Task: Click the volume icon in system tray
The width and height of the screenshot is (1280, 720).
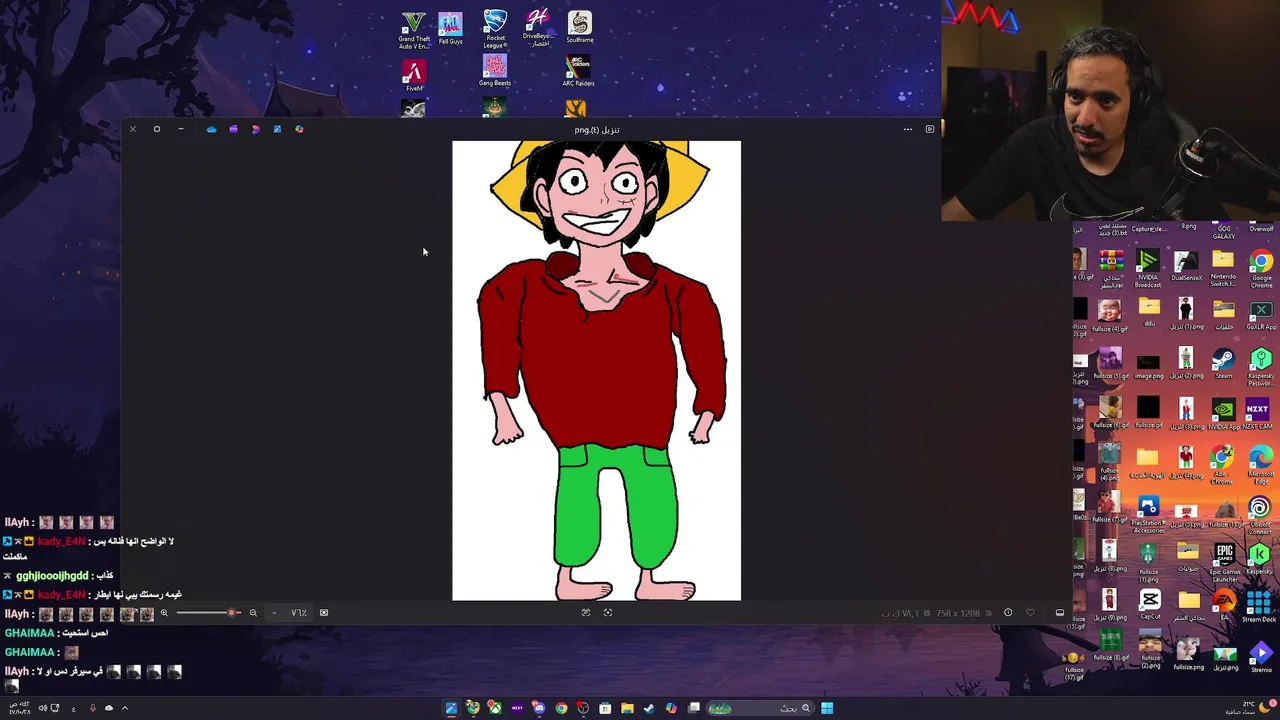Action: coord(42,708)
